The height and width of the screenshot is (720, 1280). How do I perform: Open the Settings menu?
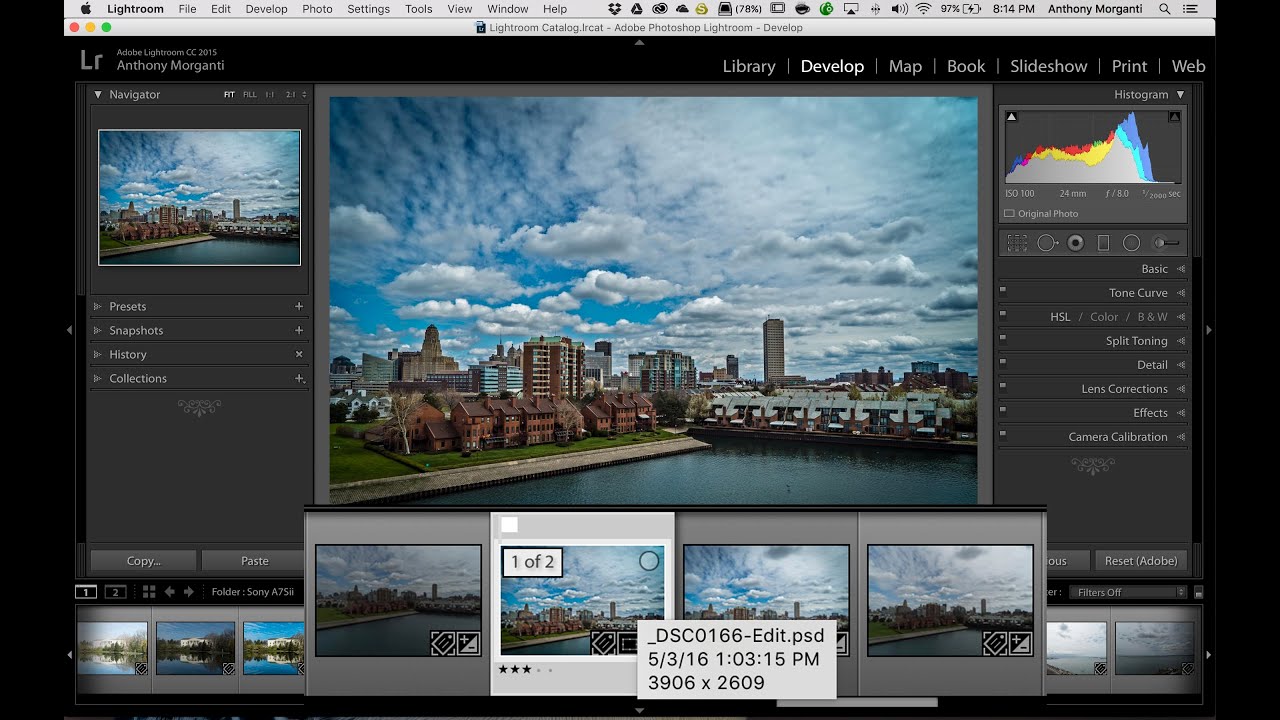(x=369, y=9)
